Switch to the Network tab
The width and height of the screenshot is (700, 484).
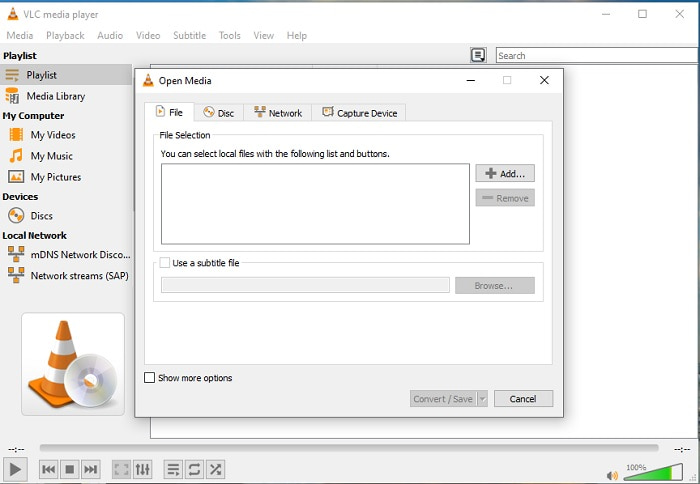click(x=278, y=113)
